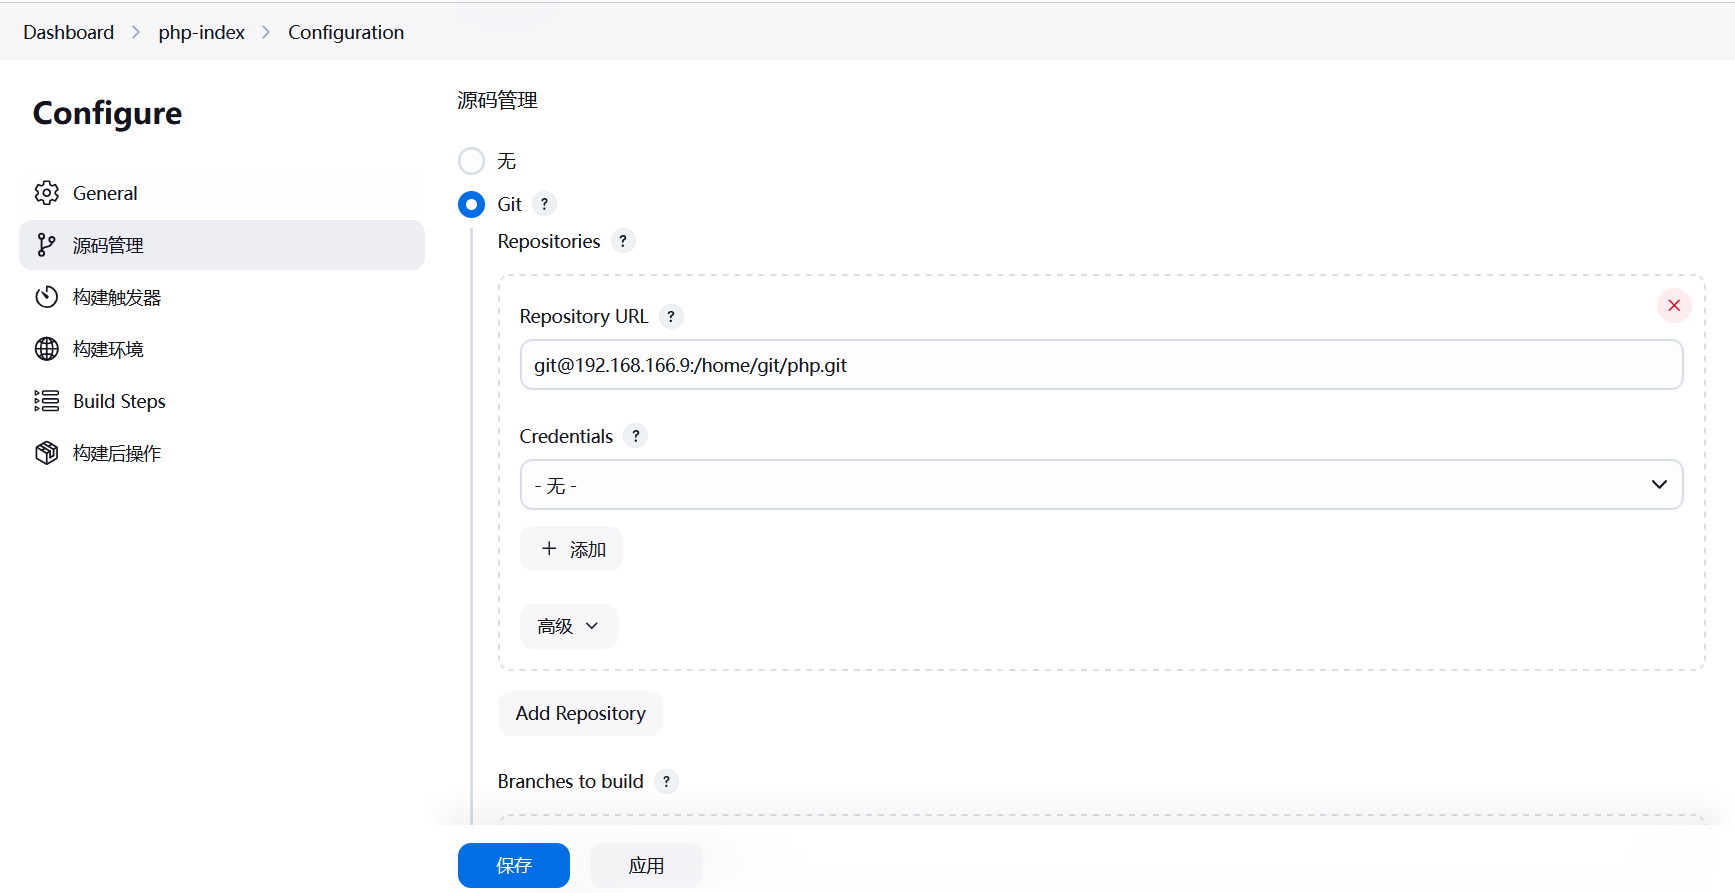This screenshot has height=893, width=1735.
Task: Click the plus icon on 添加 button
Action: click(549, 549)
